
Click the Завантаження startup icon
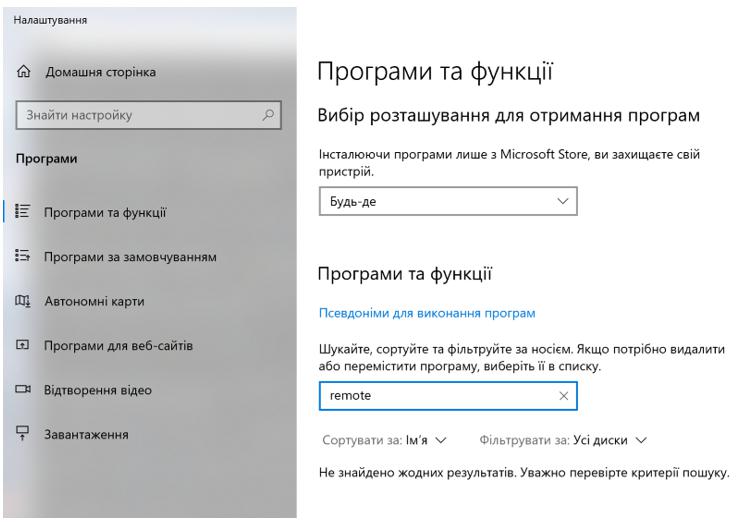click(21, 435)
